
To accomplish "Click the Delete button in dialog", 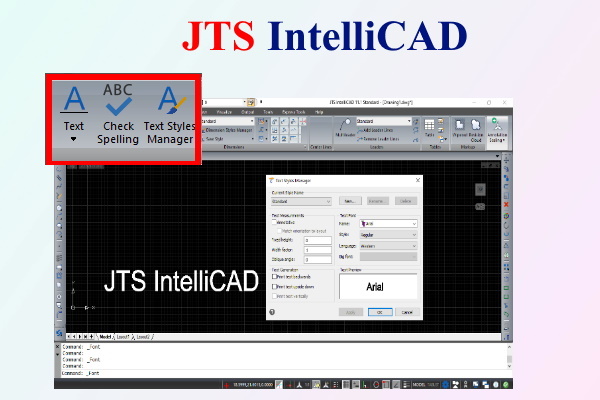I will point(406,201).
